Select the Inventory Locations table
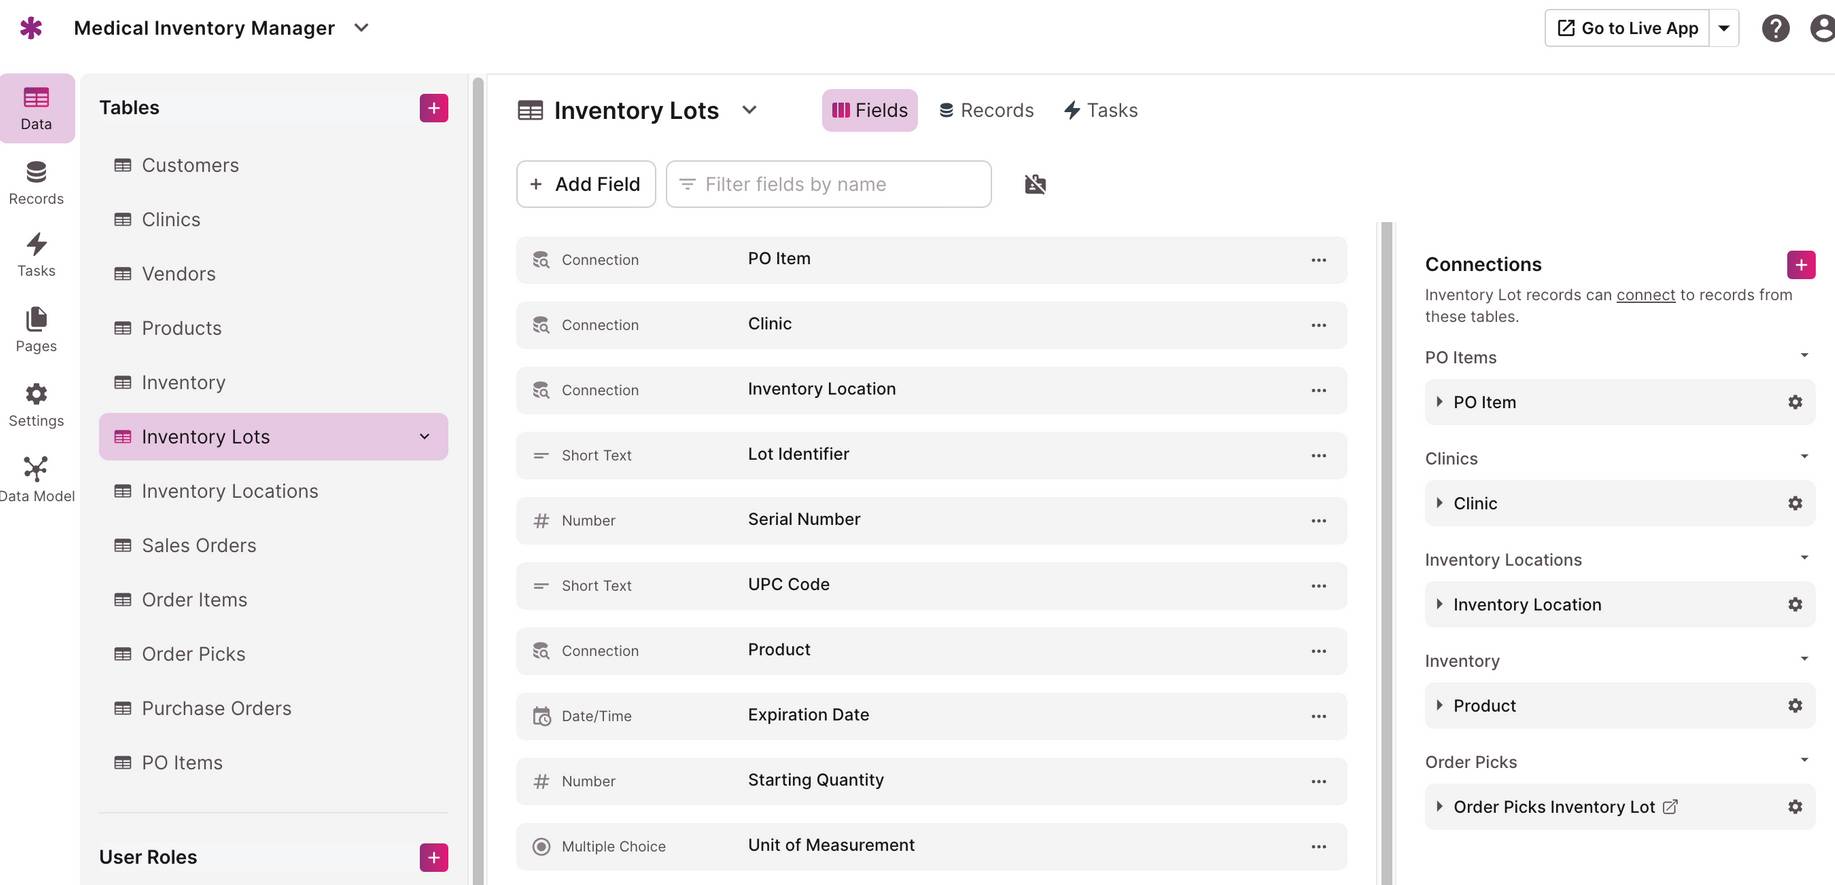The height and width of the screenshot is (885, 1835). (x=273, y=491)
